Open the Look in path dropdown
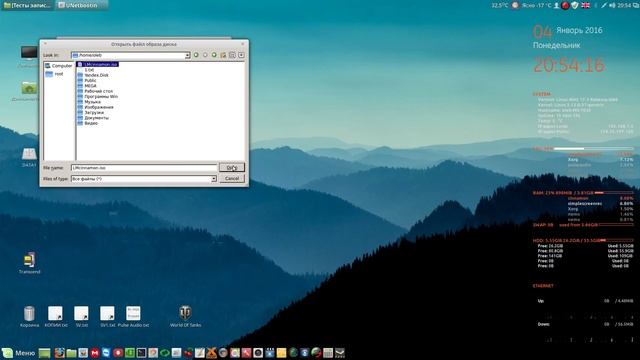The image size is (640, 360). [x=187, y=55]
